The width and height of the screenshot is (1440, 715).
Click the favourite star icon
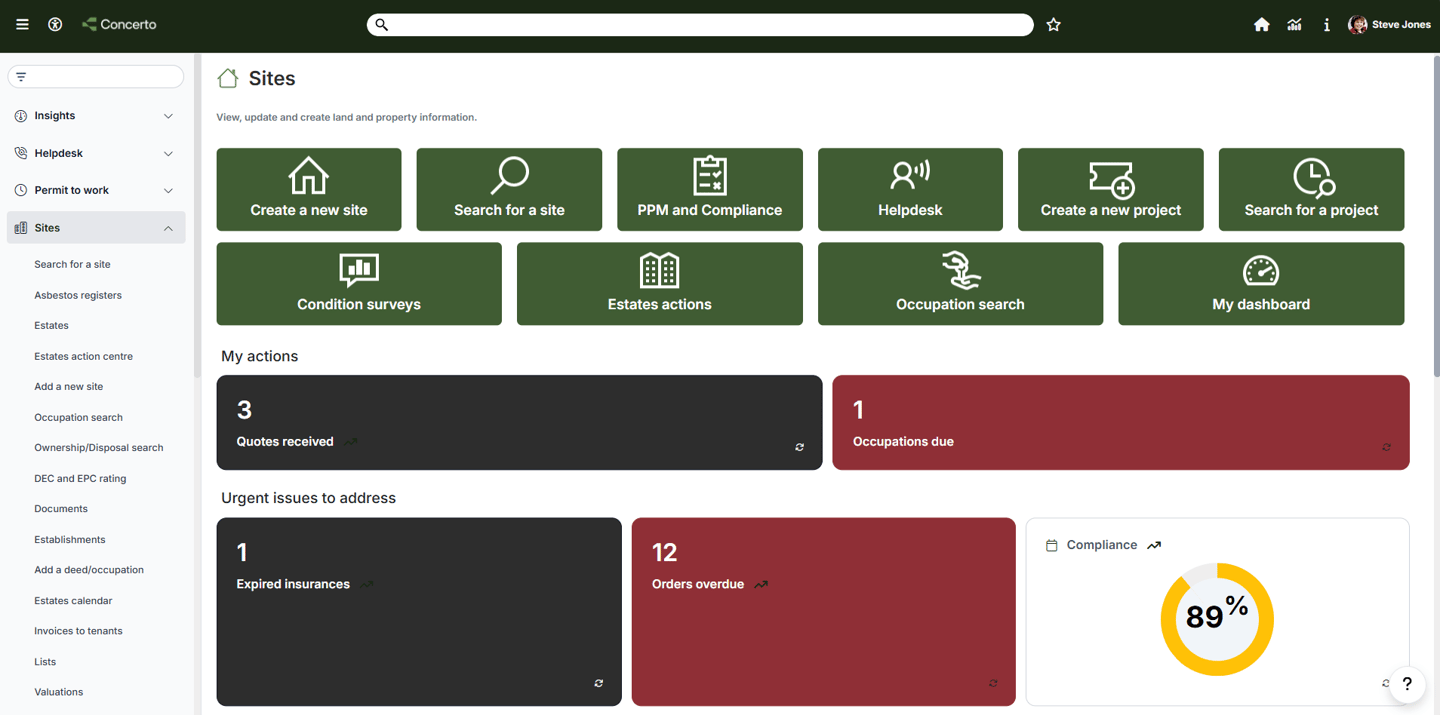click(x=1053, y=25)
